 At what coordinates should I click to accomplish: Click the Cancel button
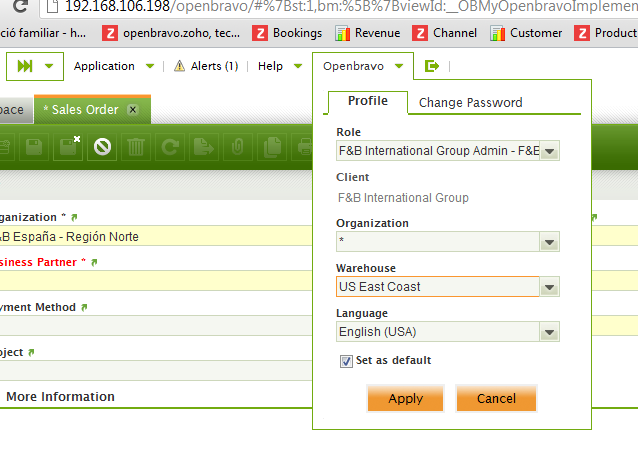pos(496,398)
